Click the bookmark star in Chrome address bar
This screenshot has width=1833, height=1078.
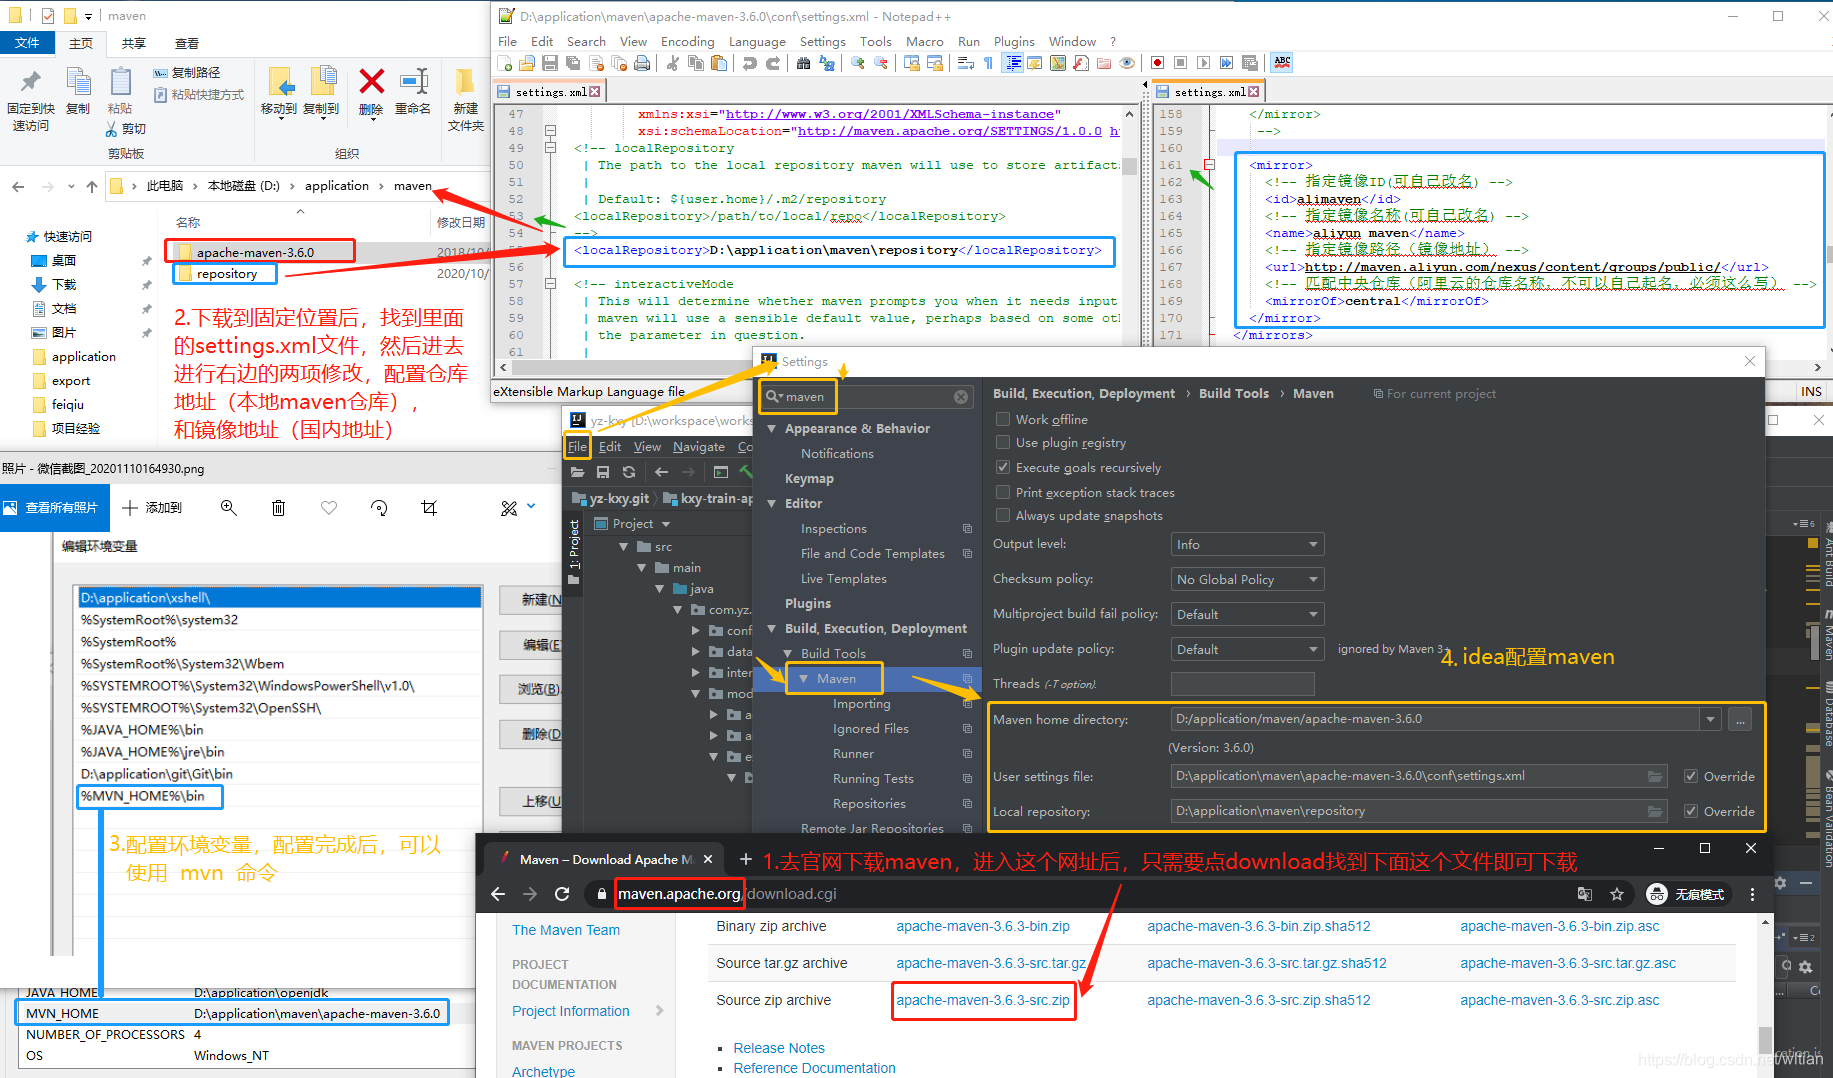(1617, 894)
